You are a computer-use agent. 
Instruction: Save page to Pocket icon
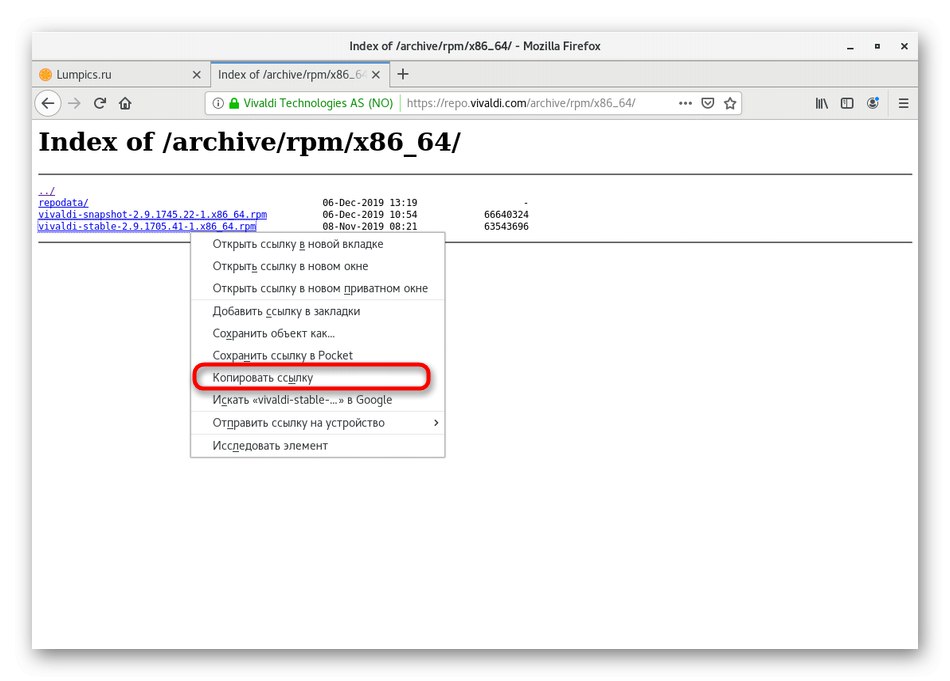(x=708, y=104)
